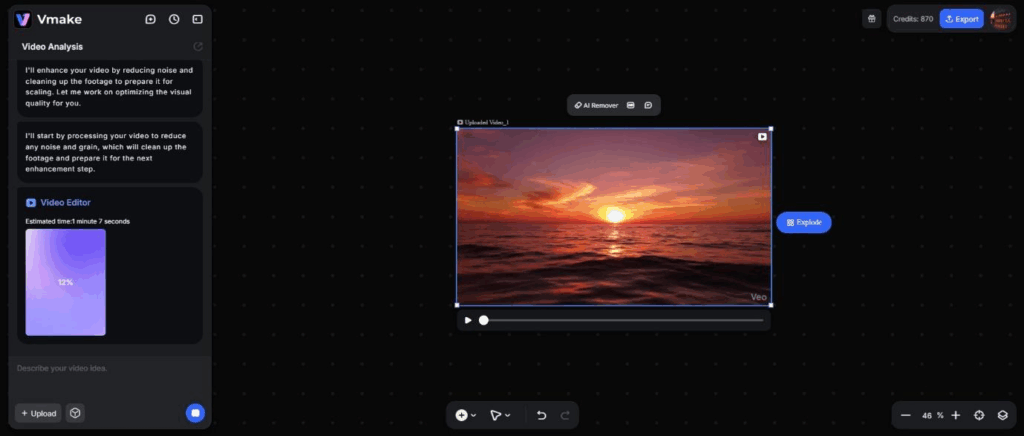Select the sunset video on canvas
This screenshot has width=1024, height=436.
click(614, 217)
